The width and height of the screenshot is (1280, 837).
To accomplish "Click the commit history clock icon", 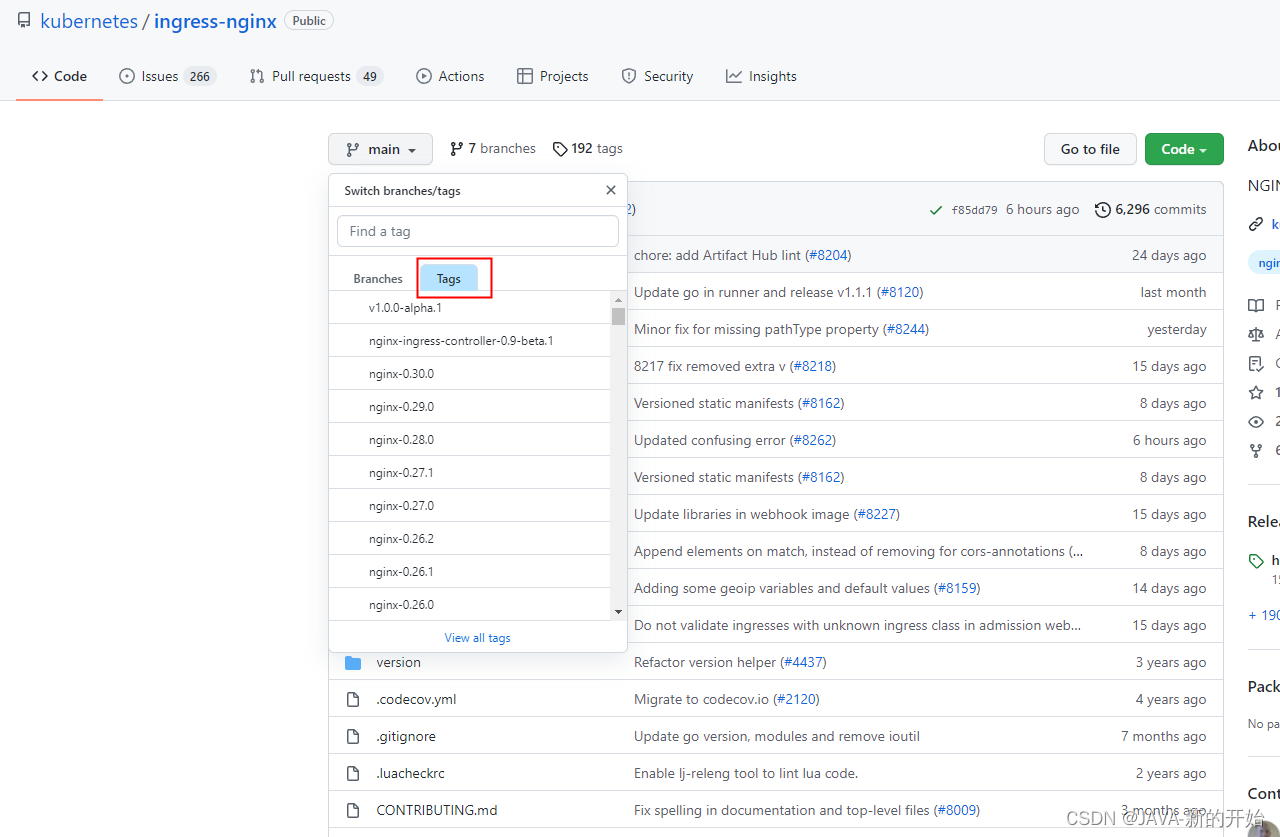I will 1103,210.
